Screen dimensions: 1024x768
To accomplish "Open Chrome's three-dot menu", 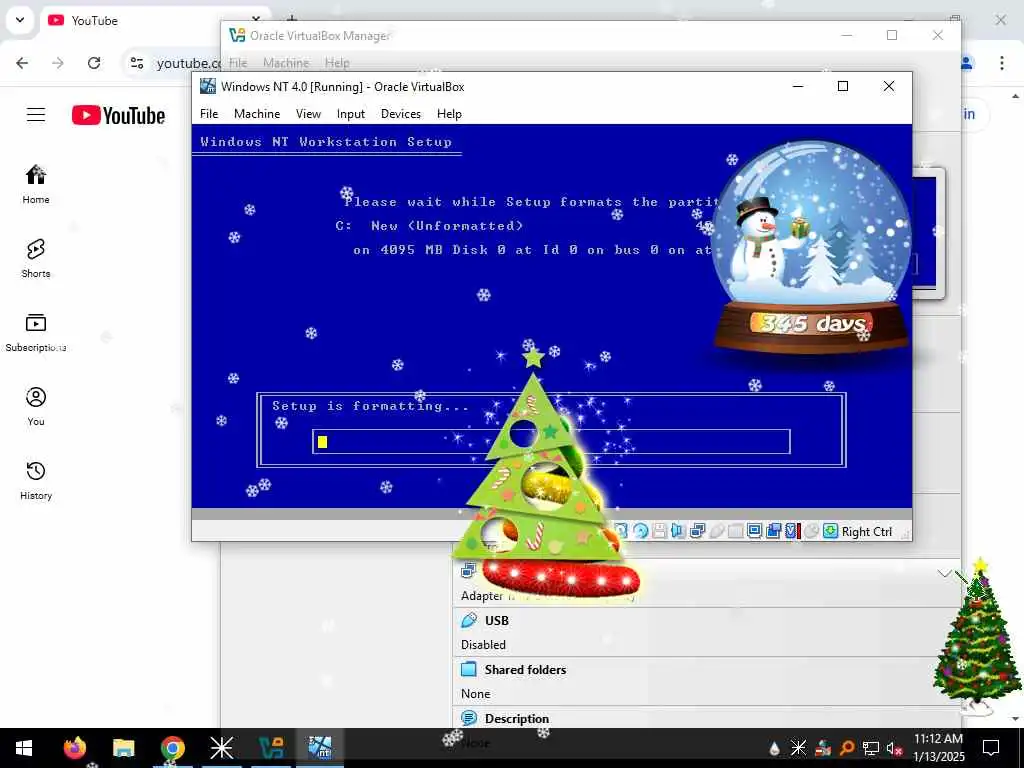I will 1001,63.
